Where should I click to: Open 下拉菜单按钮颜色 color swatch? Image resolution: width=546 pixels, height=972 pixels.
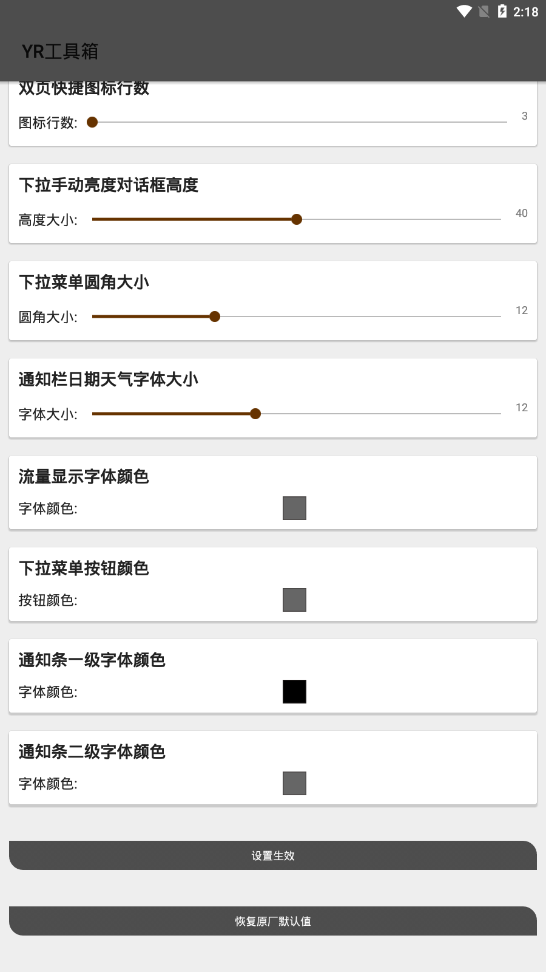point(294,599)
